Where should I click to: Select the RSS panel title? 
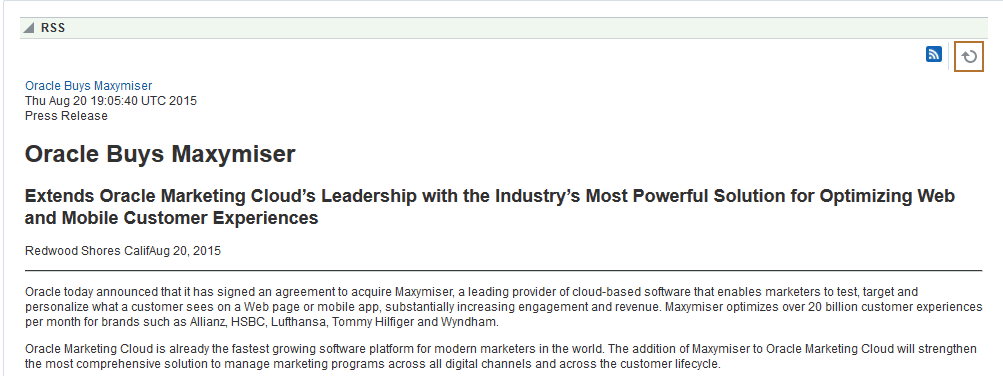click(53, 28)
